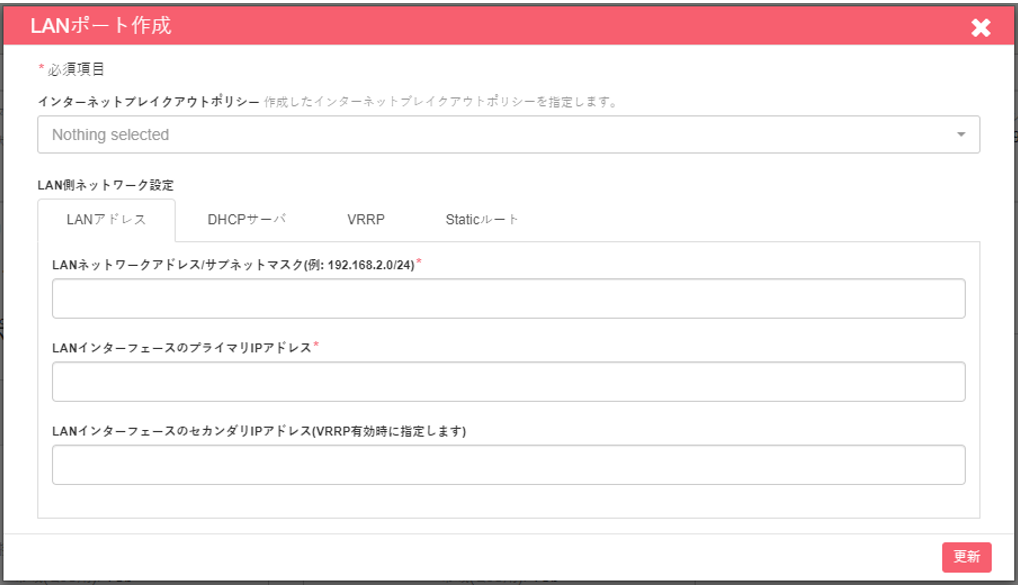This screenshot has height=586, width=1018.
Task: Click the dropdown caret arrow
Action: click(961, 134)
